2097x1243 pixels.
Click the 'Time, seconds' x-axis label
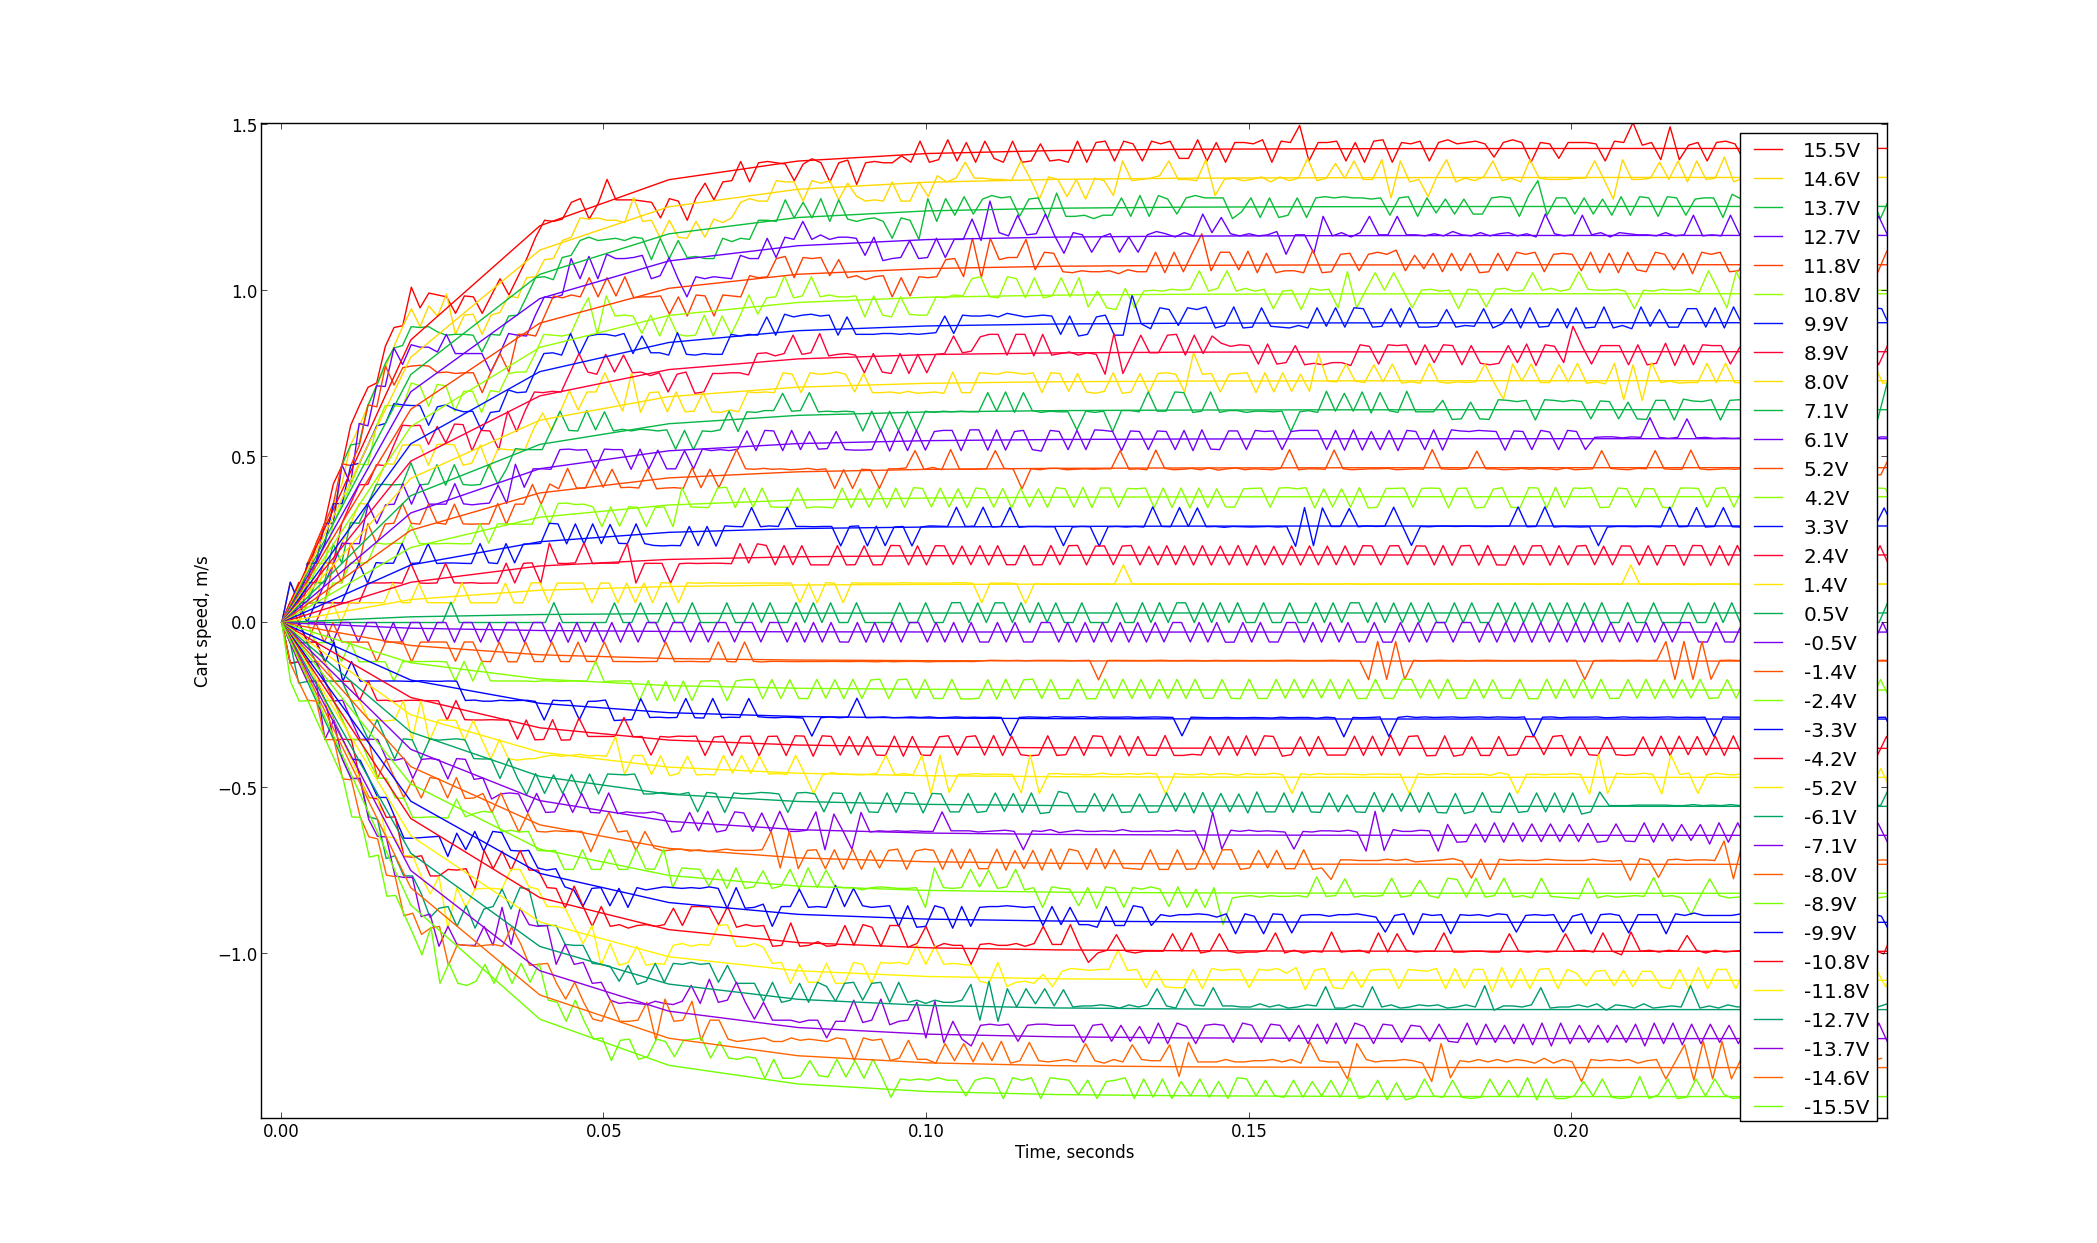point(1074,1152)
